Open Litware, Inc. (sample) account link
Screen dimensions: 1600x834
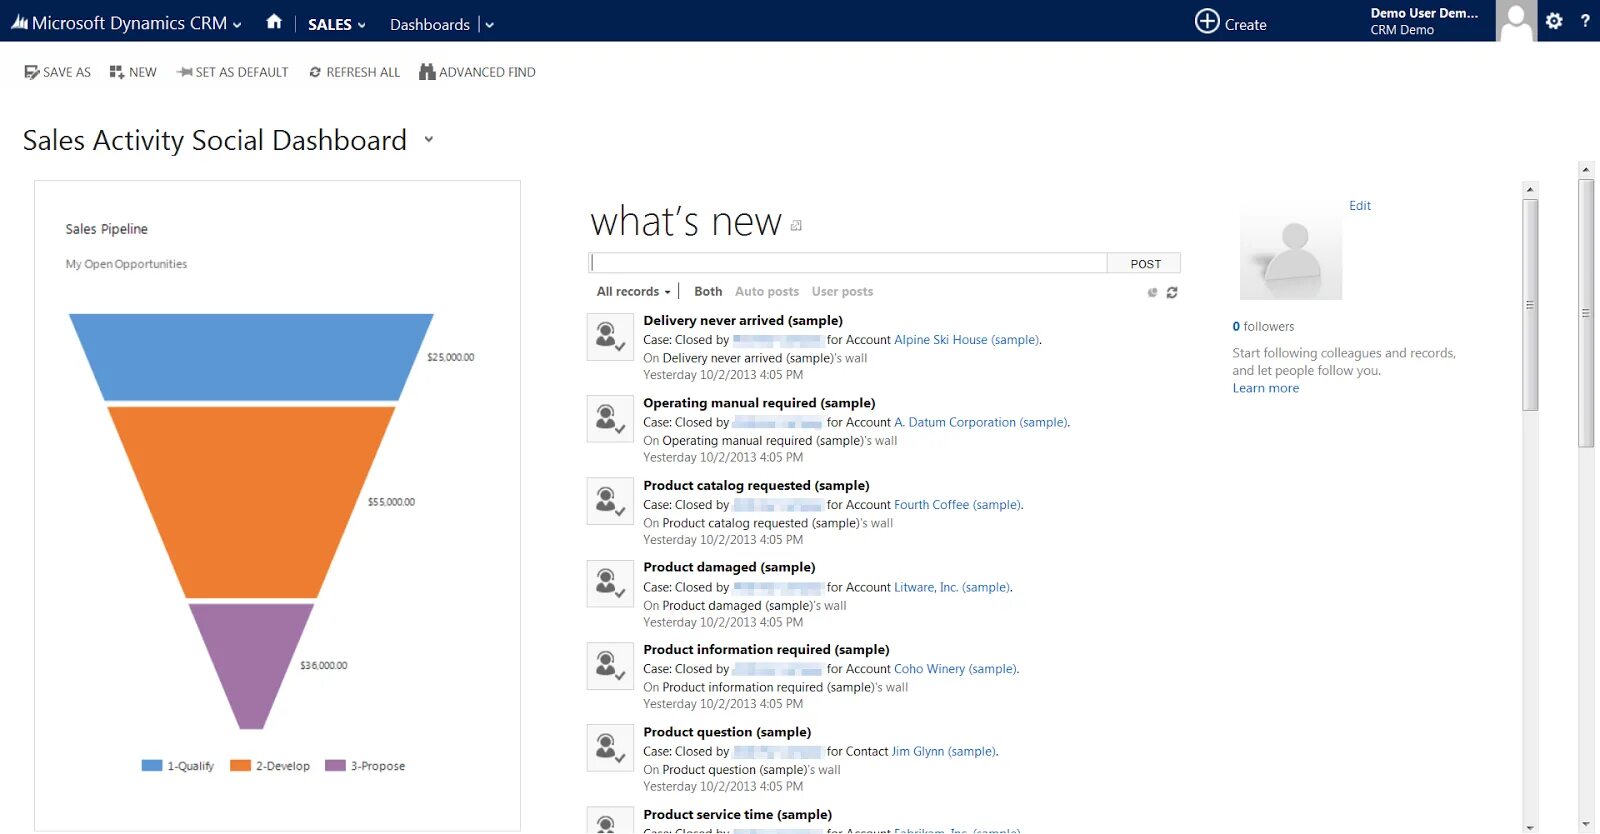click(952, 588)
